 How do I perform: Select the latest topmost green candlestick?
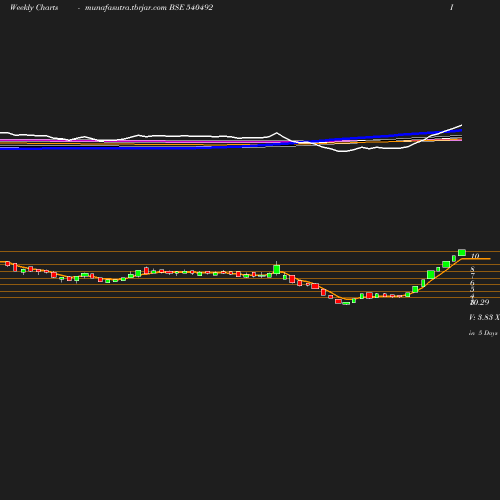coord(462,253)
